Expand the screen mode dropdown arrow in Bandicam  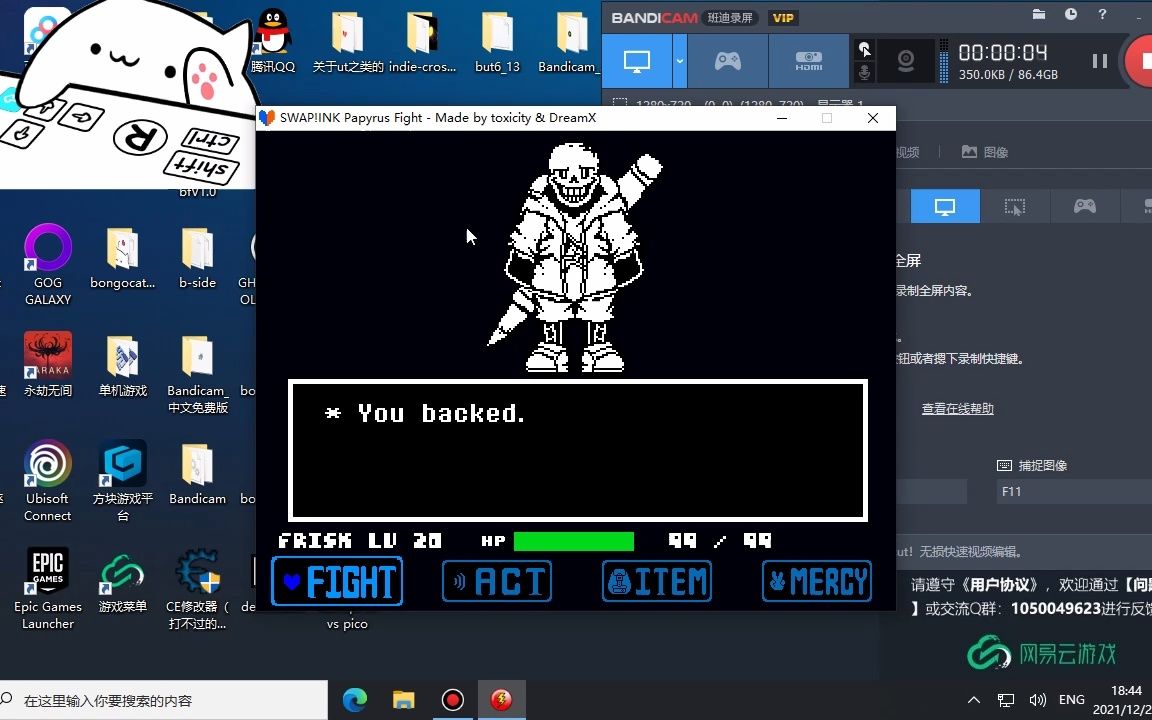coord(680,61)
